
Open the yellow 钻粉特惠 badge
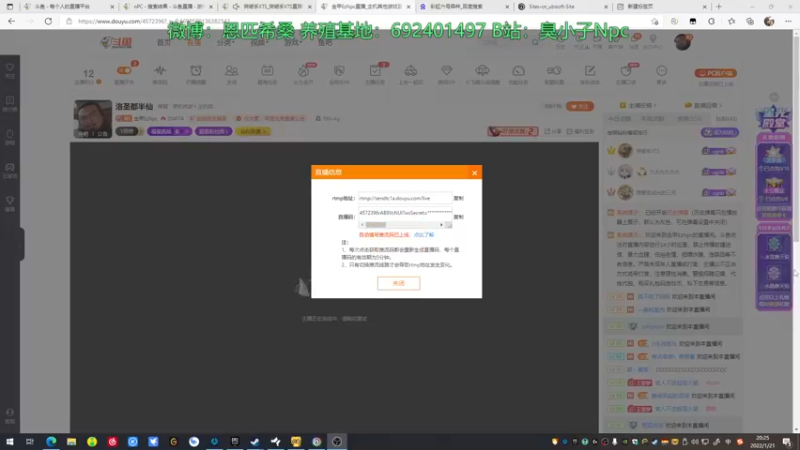[x=253, y=131]
